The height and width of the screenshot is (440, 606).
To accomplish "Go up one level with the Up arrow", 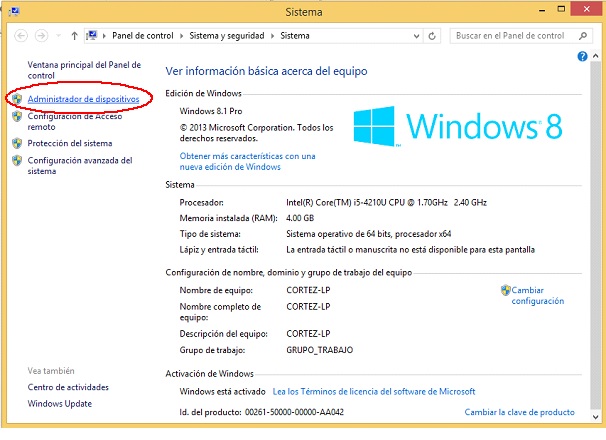I will [74, 36].
